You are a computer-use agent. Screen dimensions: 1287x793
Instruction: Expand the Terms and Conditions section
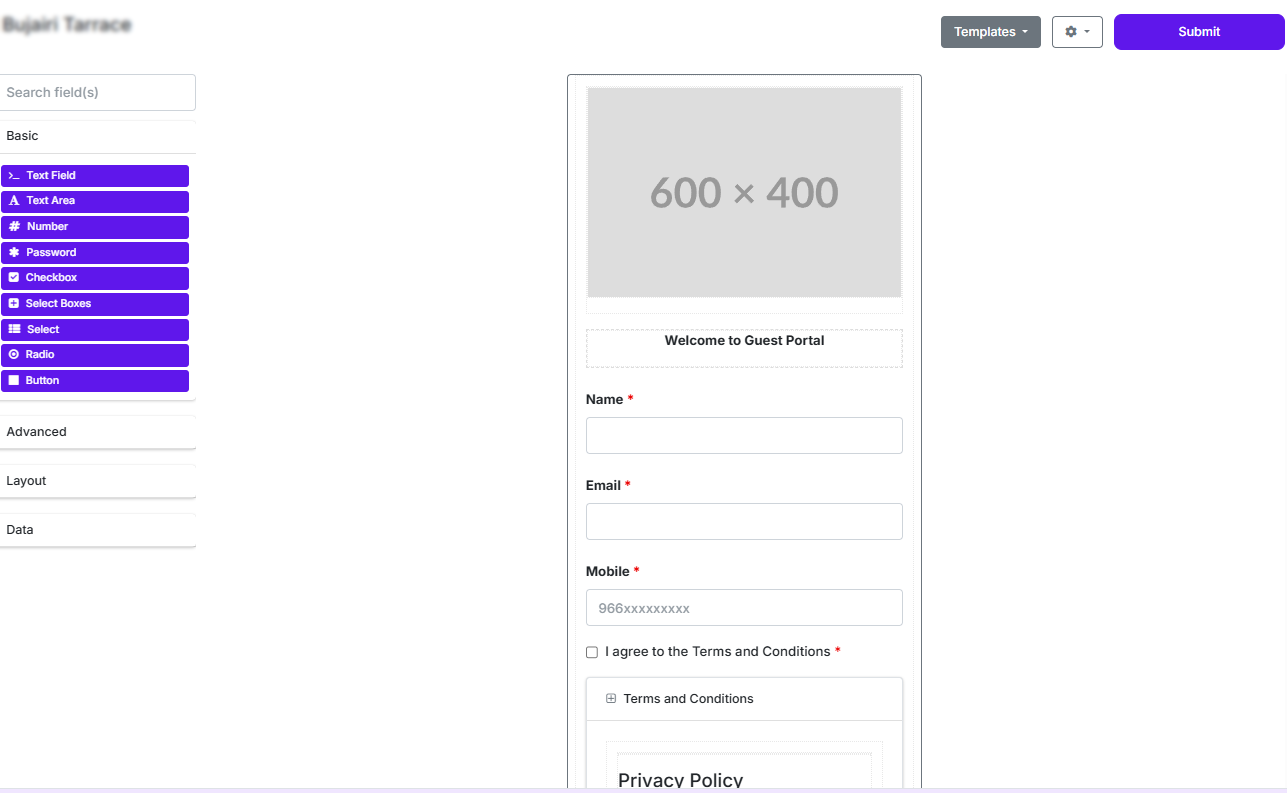click(x=611, y=698)
